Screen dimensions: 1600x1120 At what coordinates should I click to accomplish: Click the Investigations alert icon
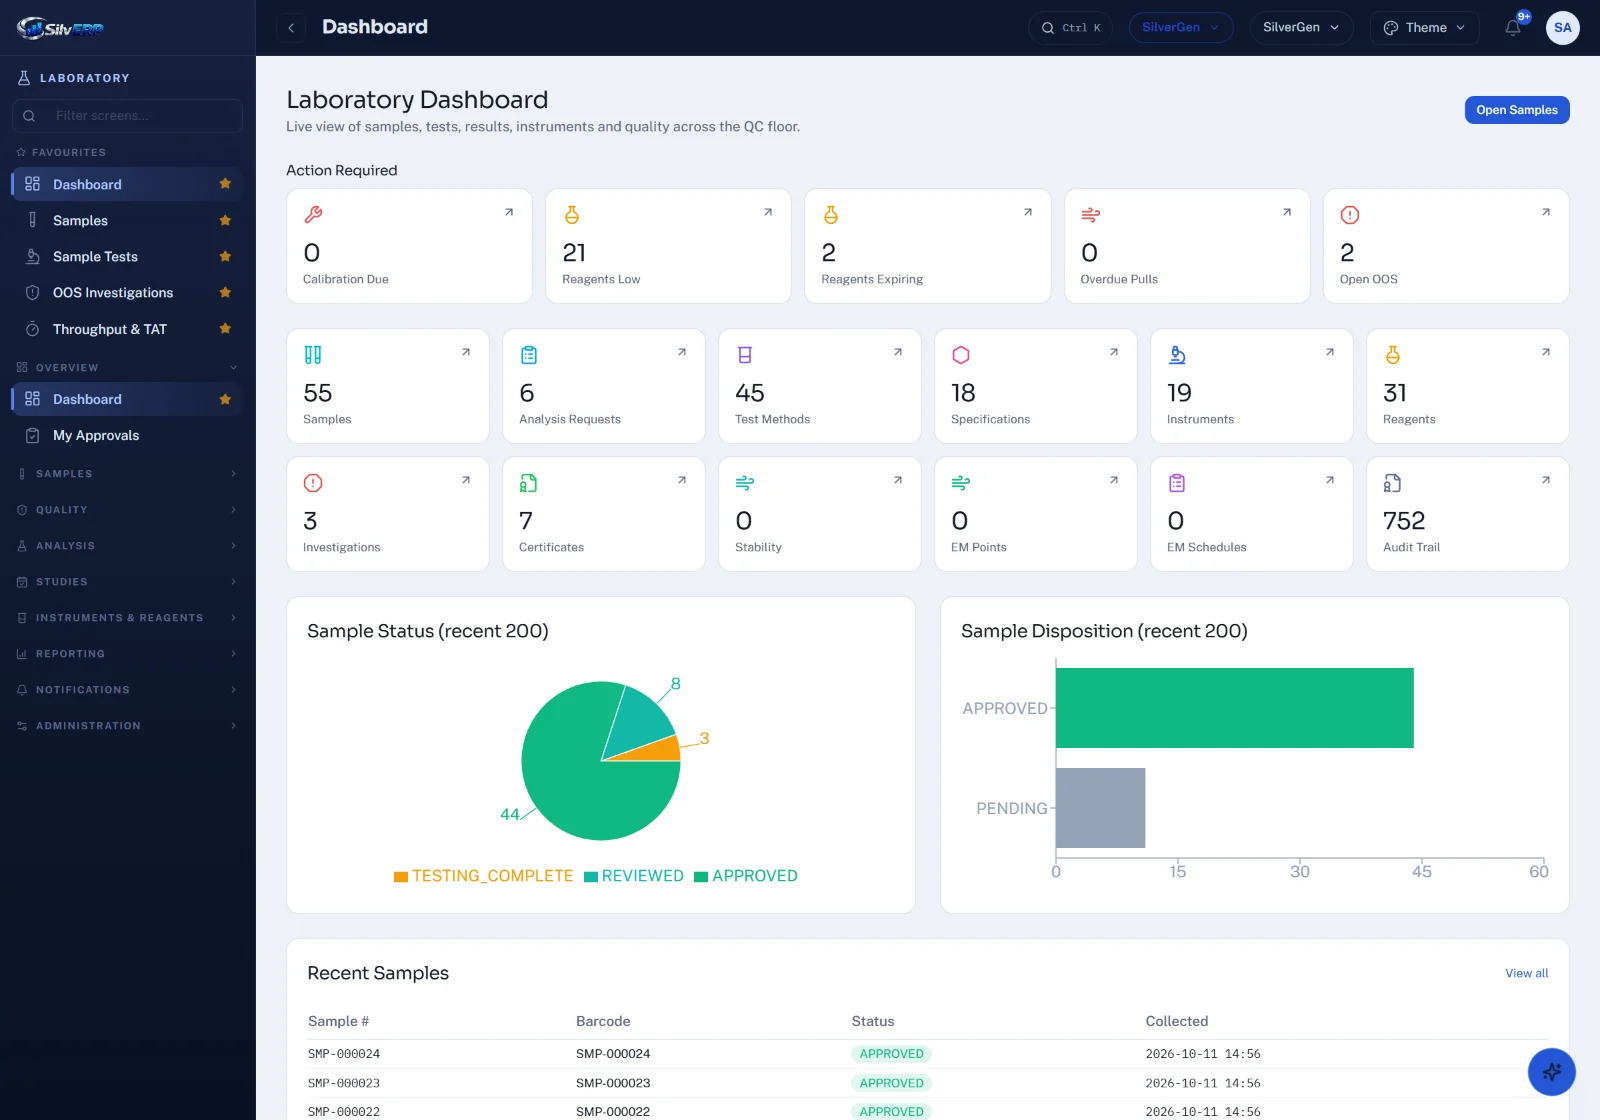point(313,483)
